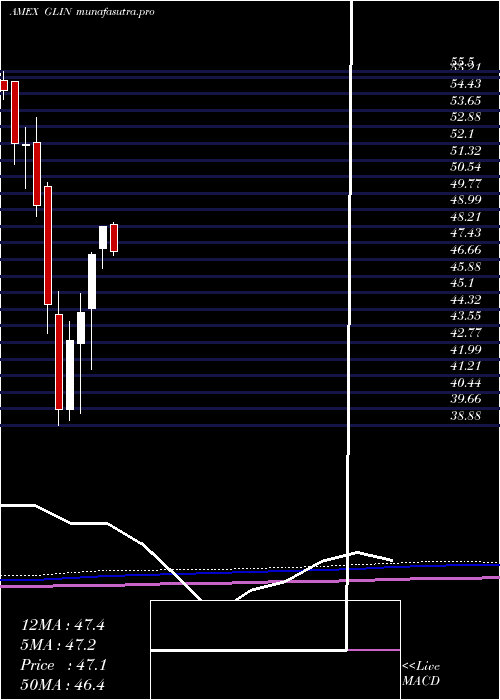Click the 49.77 price axis label
Image resolution: width=500 pixels, height=700 pixels.
[x=465, y=183]
